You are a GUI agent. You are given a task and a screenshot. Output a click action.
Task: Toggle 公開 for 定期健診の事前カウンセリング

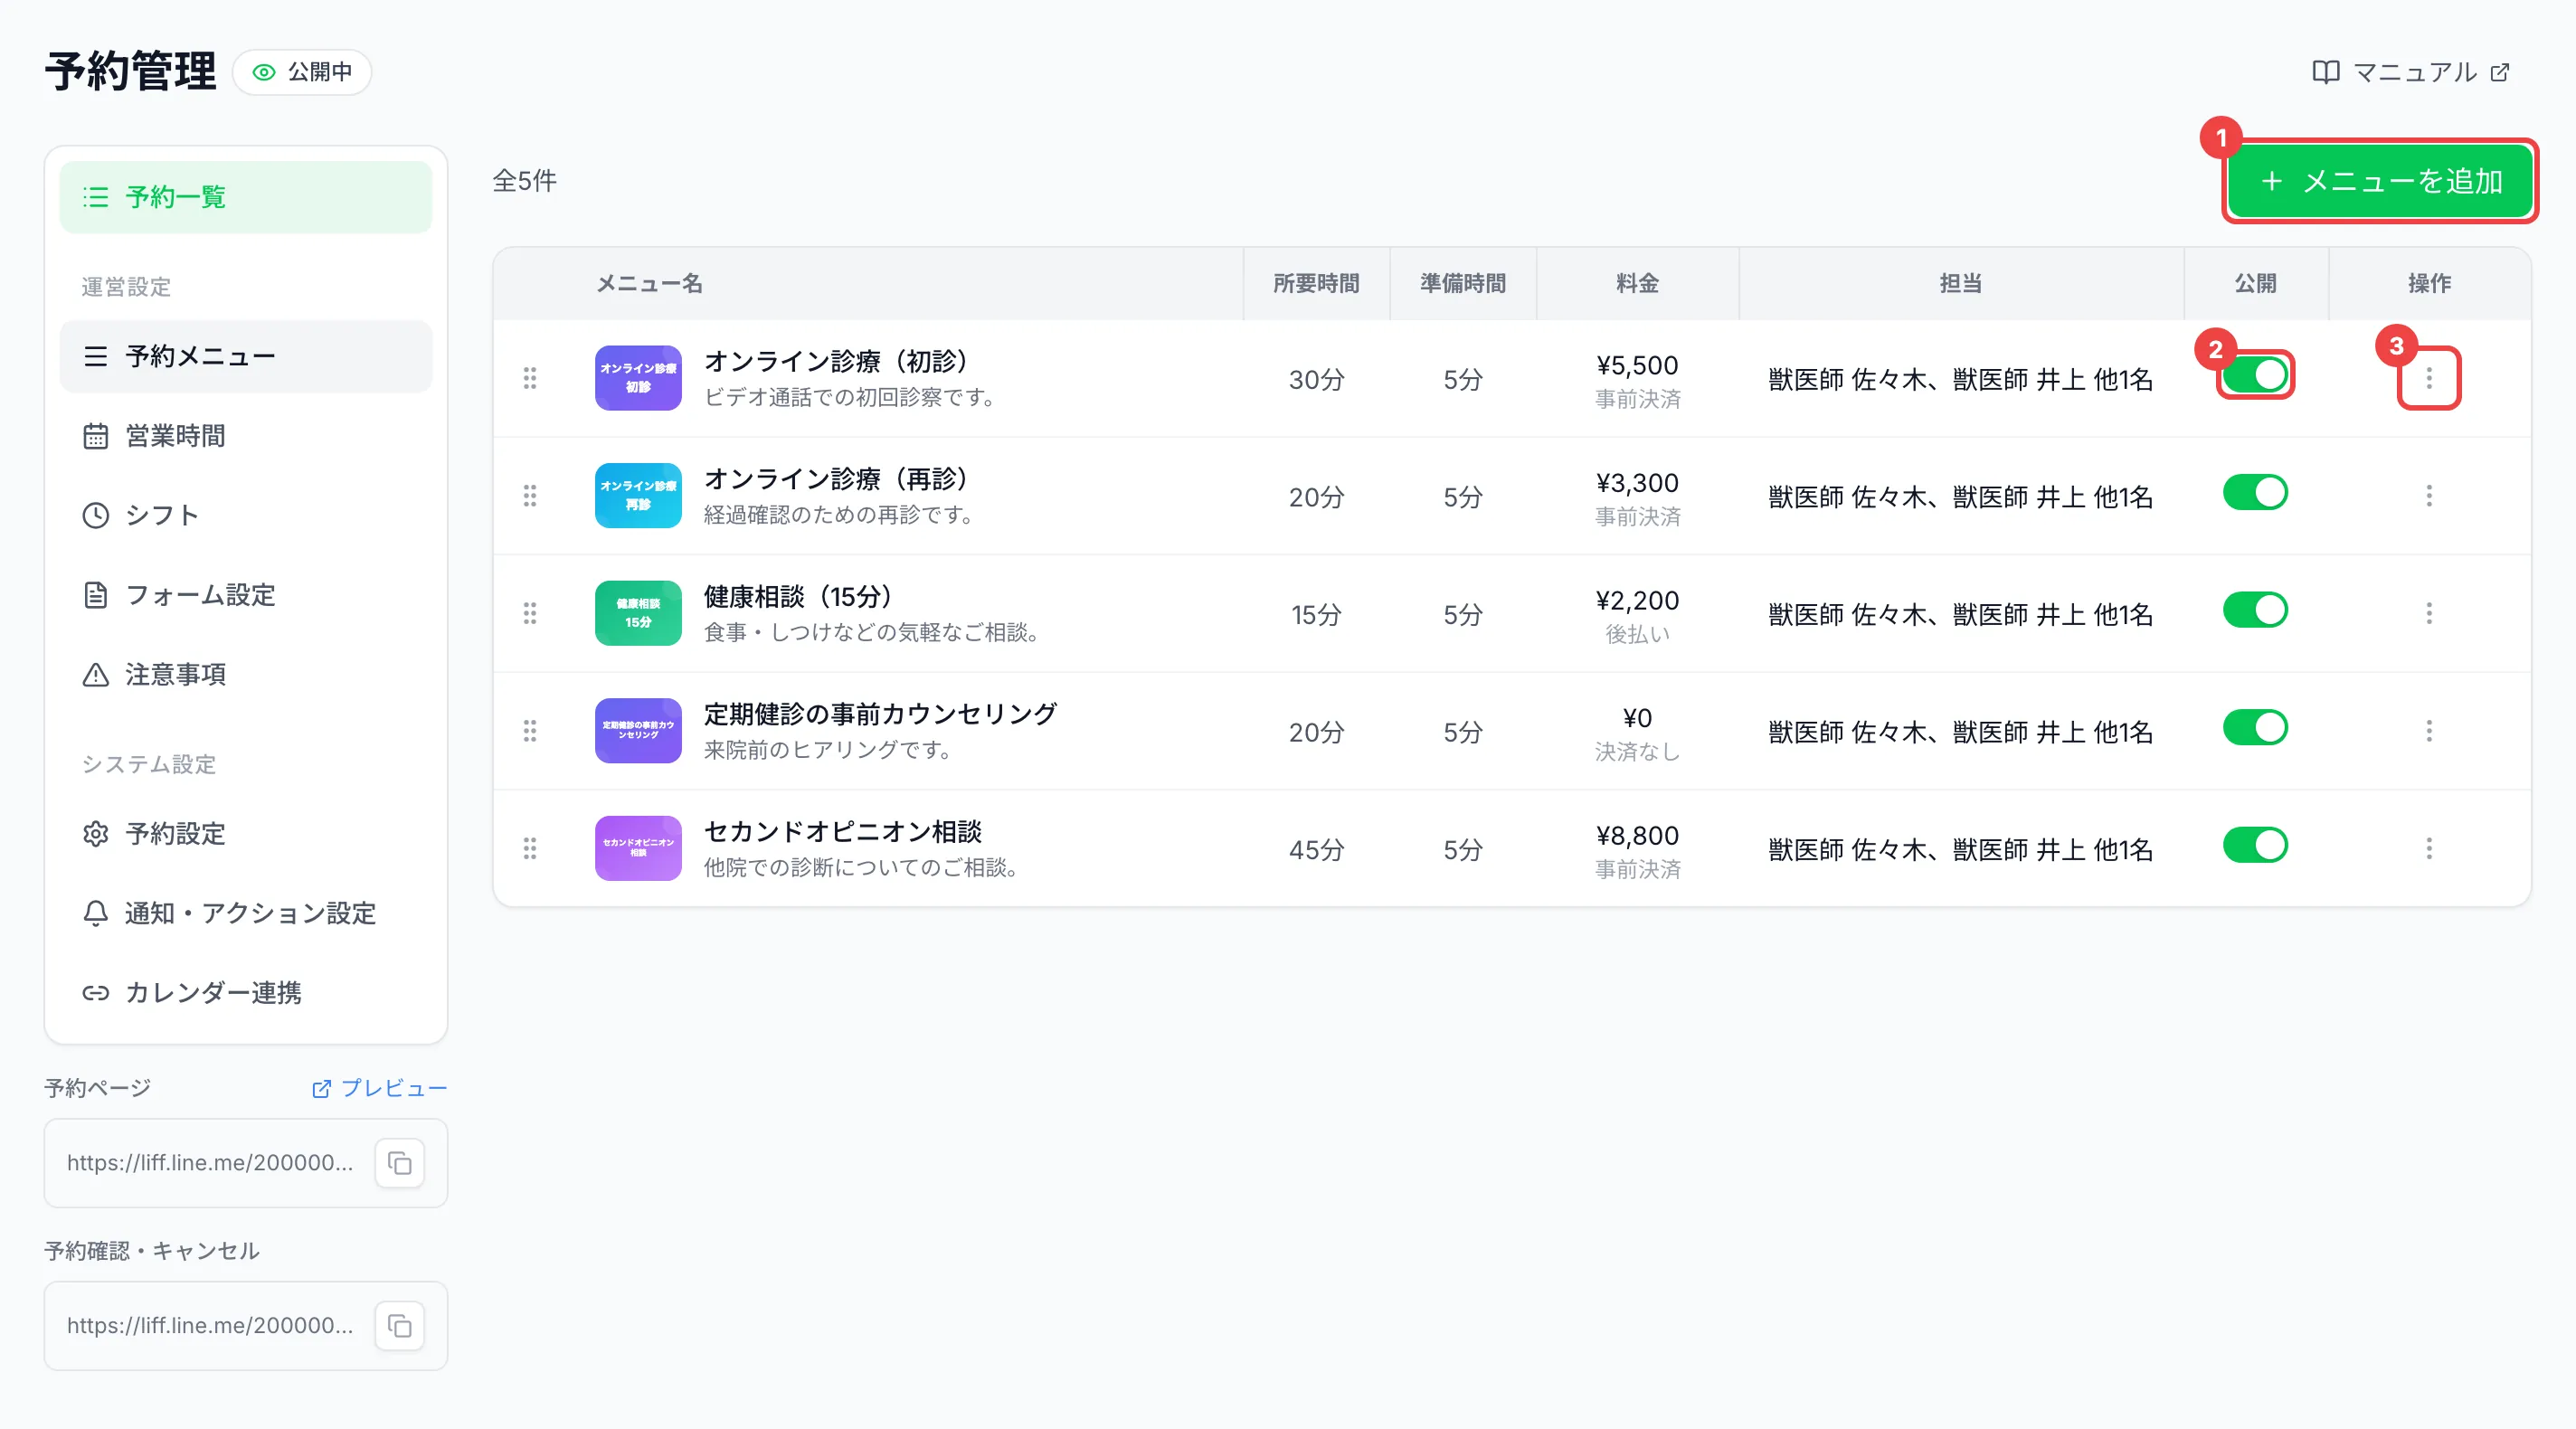(2255, 728)
